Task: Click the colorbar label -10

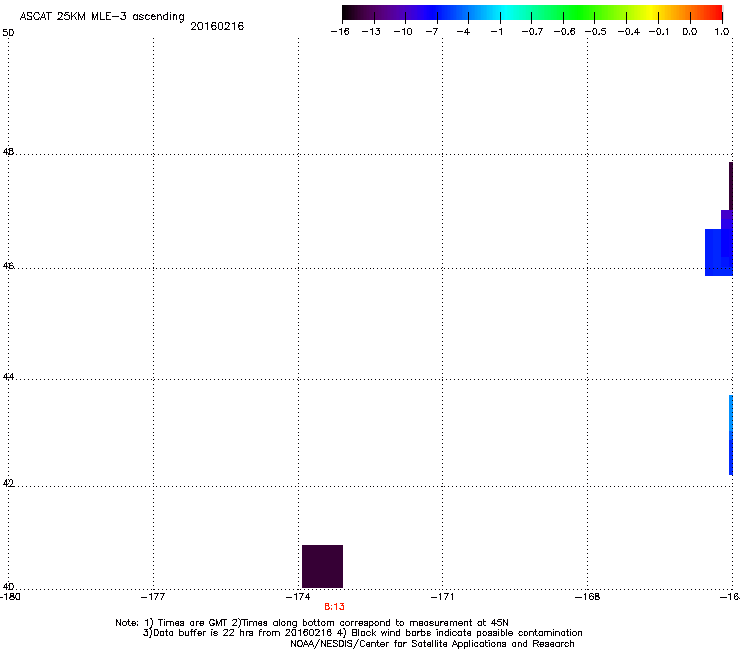Action: 403,32
